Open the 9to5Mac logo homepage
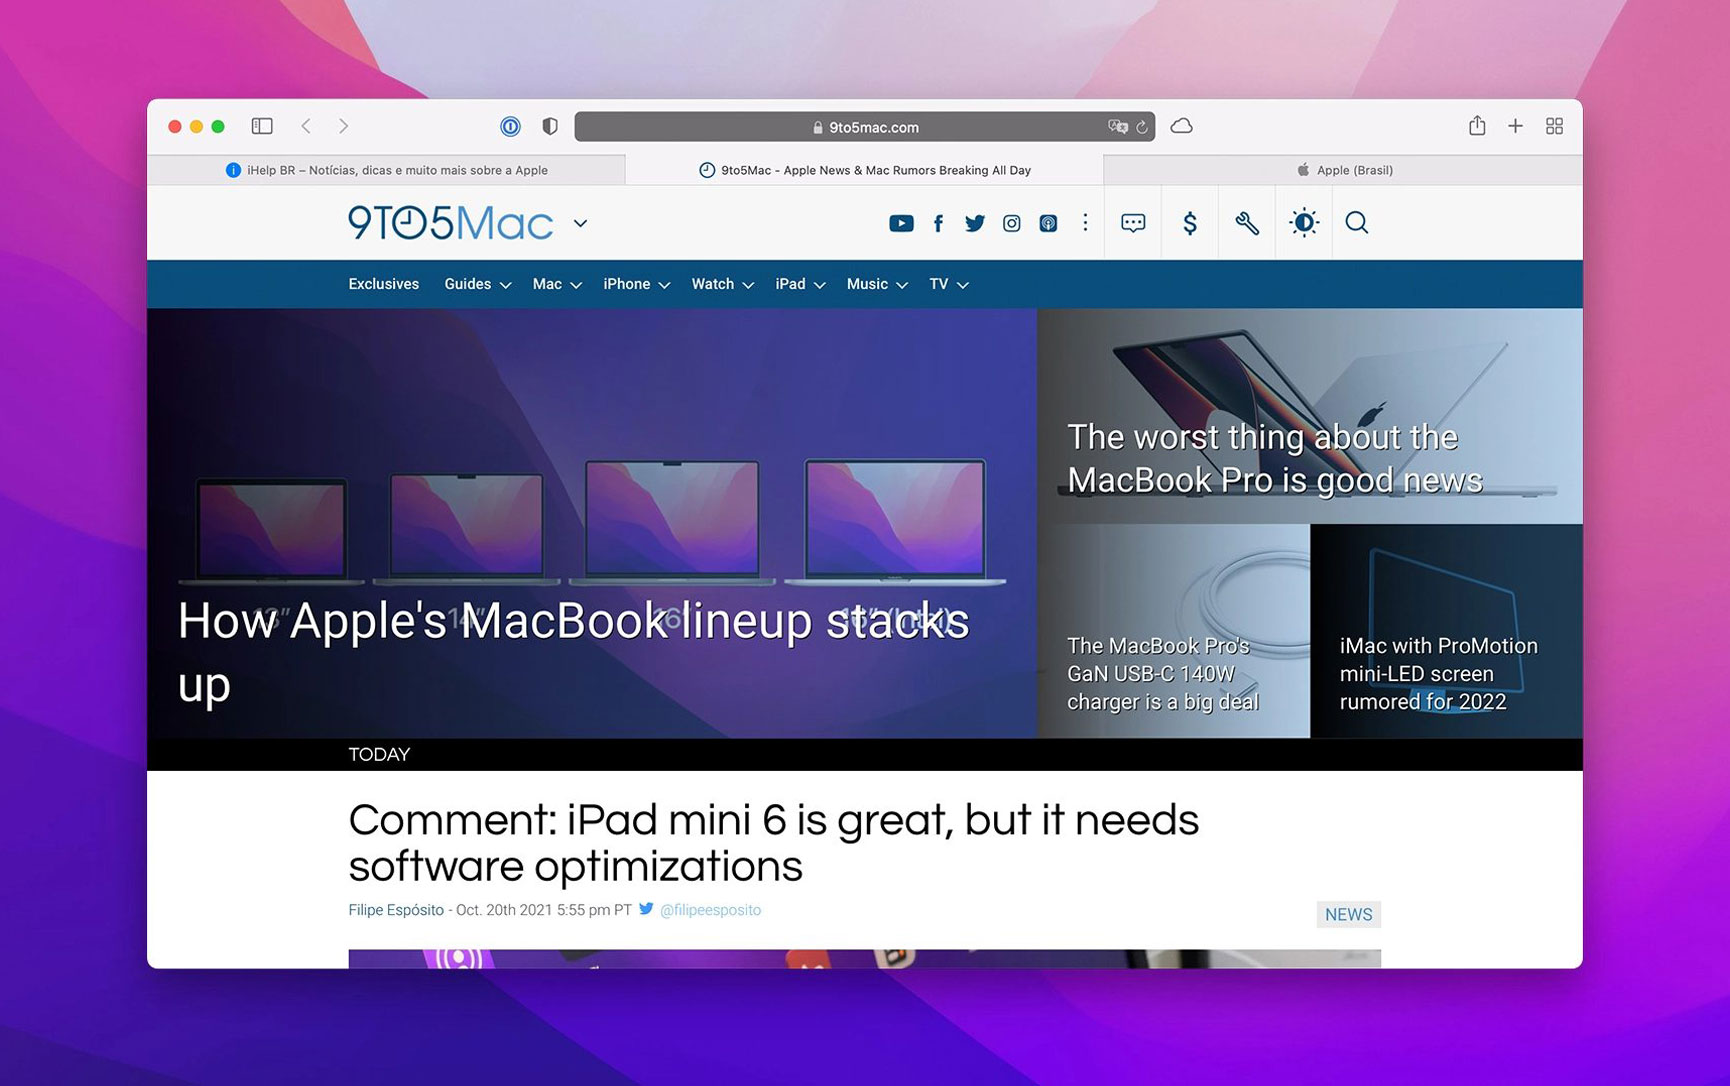 tap(450, 223)
